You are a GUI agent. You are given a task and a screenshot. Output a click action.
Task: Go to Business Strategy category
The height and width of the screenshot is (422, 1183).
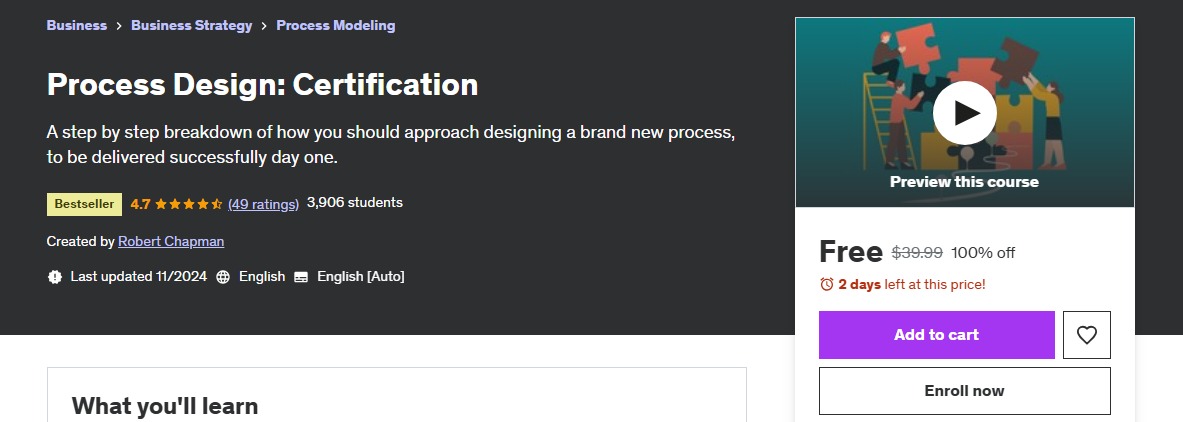191,25
